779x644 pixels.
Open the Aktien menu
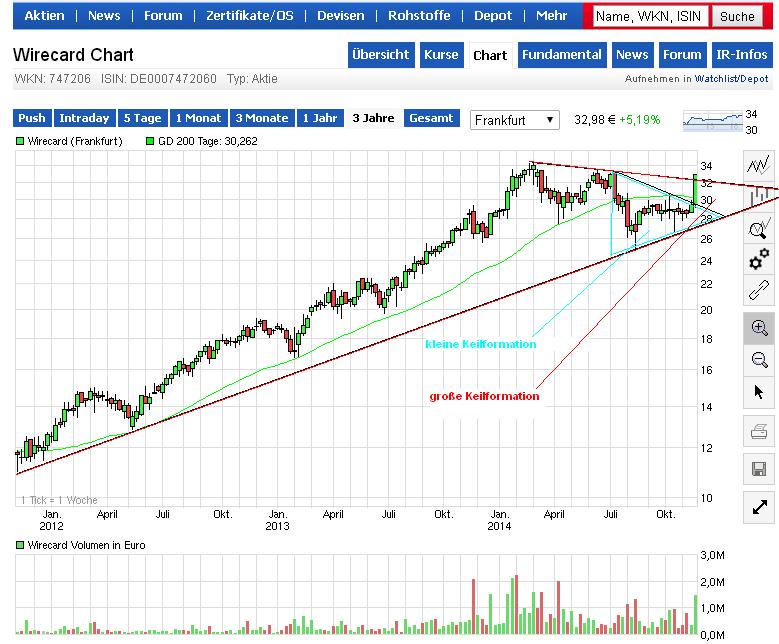[44, 15]
